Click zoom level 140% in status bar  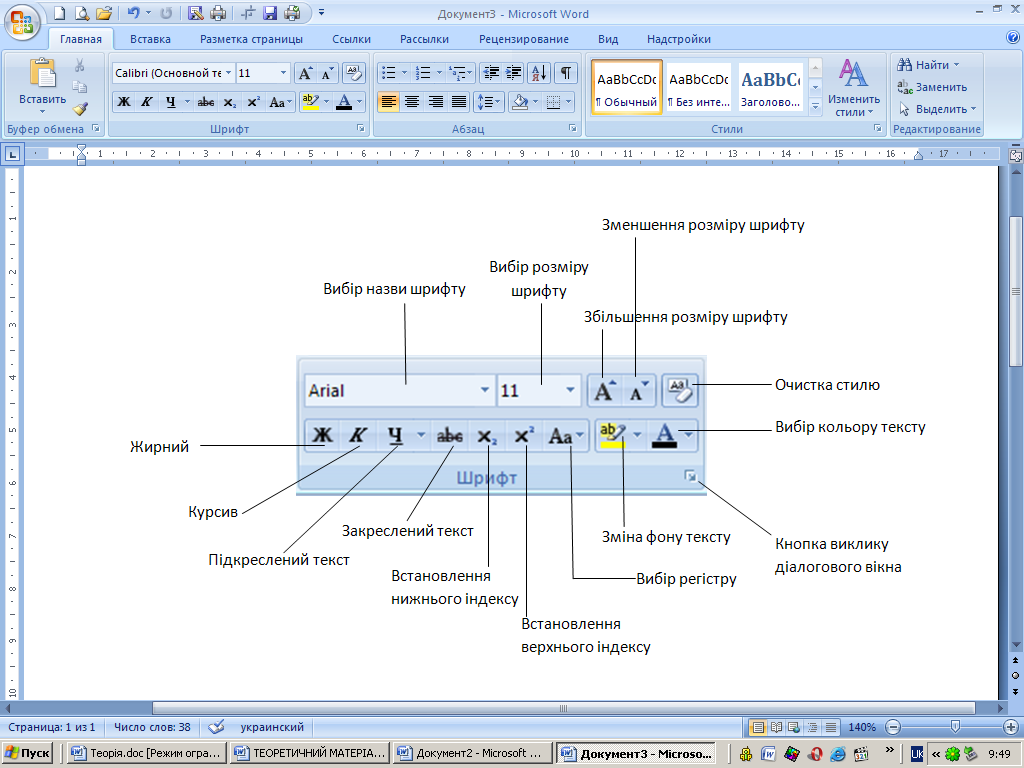point(862,727)
